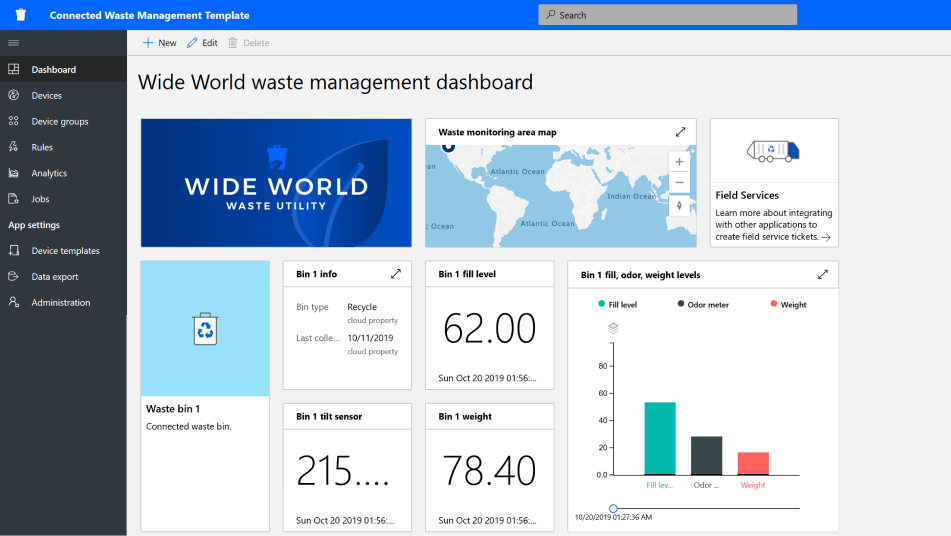Screen dimensions: 951x536
Task: Click the Edit dashboard button
Action: pyautogui.click(x=202, y=43)
